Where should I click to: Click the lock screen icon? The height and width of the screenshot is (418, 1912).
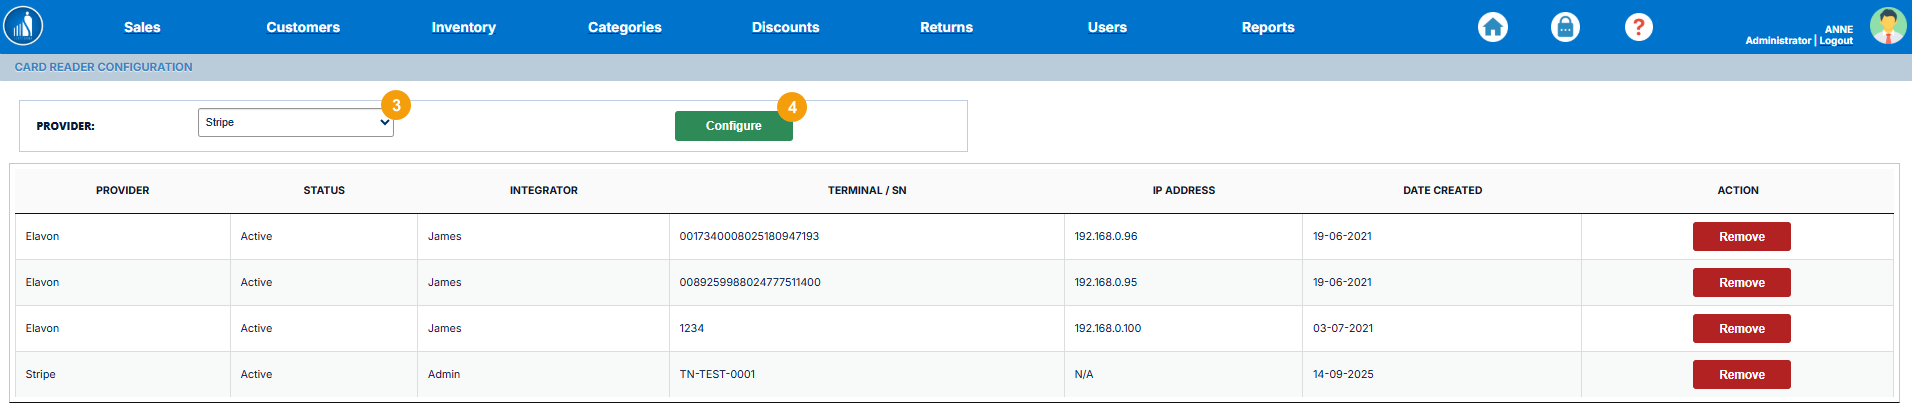point(1565,27)
